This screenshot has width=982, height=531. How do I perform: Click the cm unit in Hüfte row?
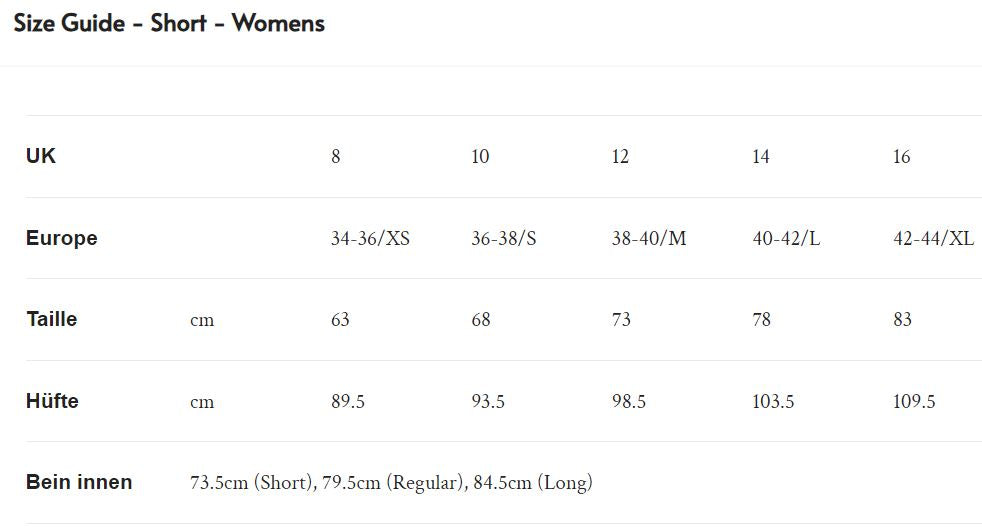(202, 402)
